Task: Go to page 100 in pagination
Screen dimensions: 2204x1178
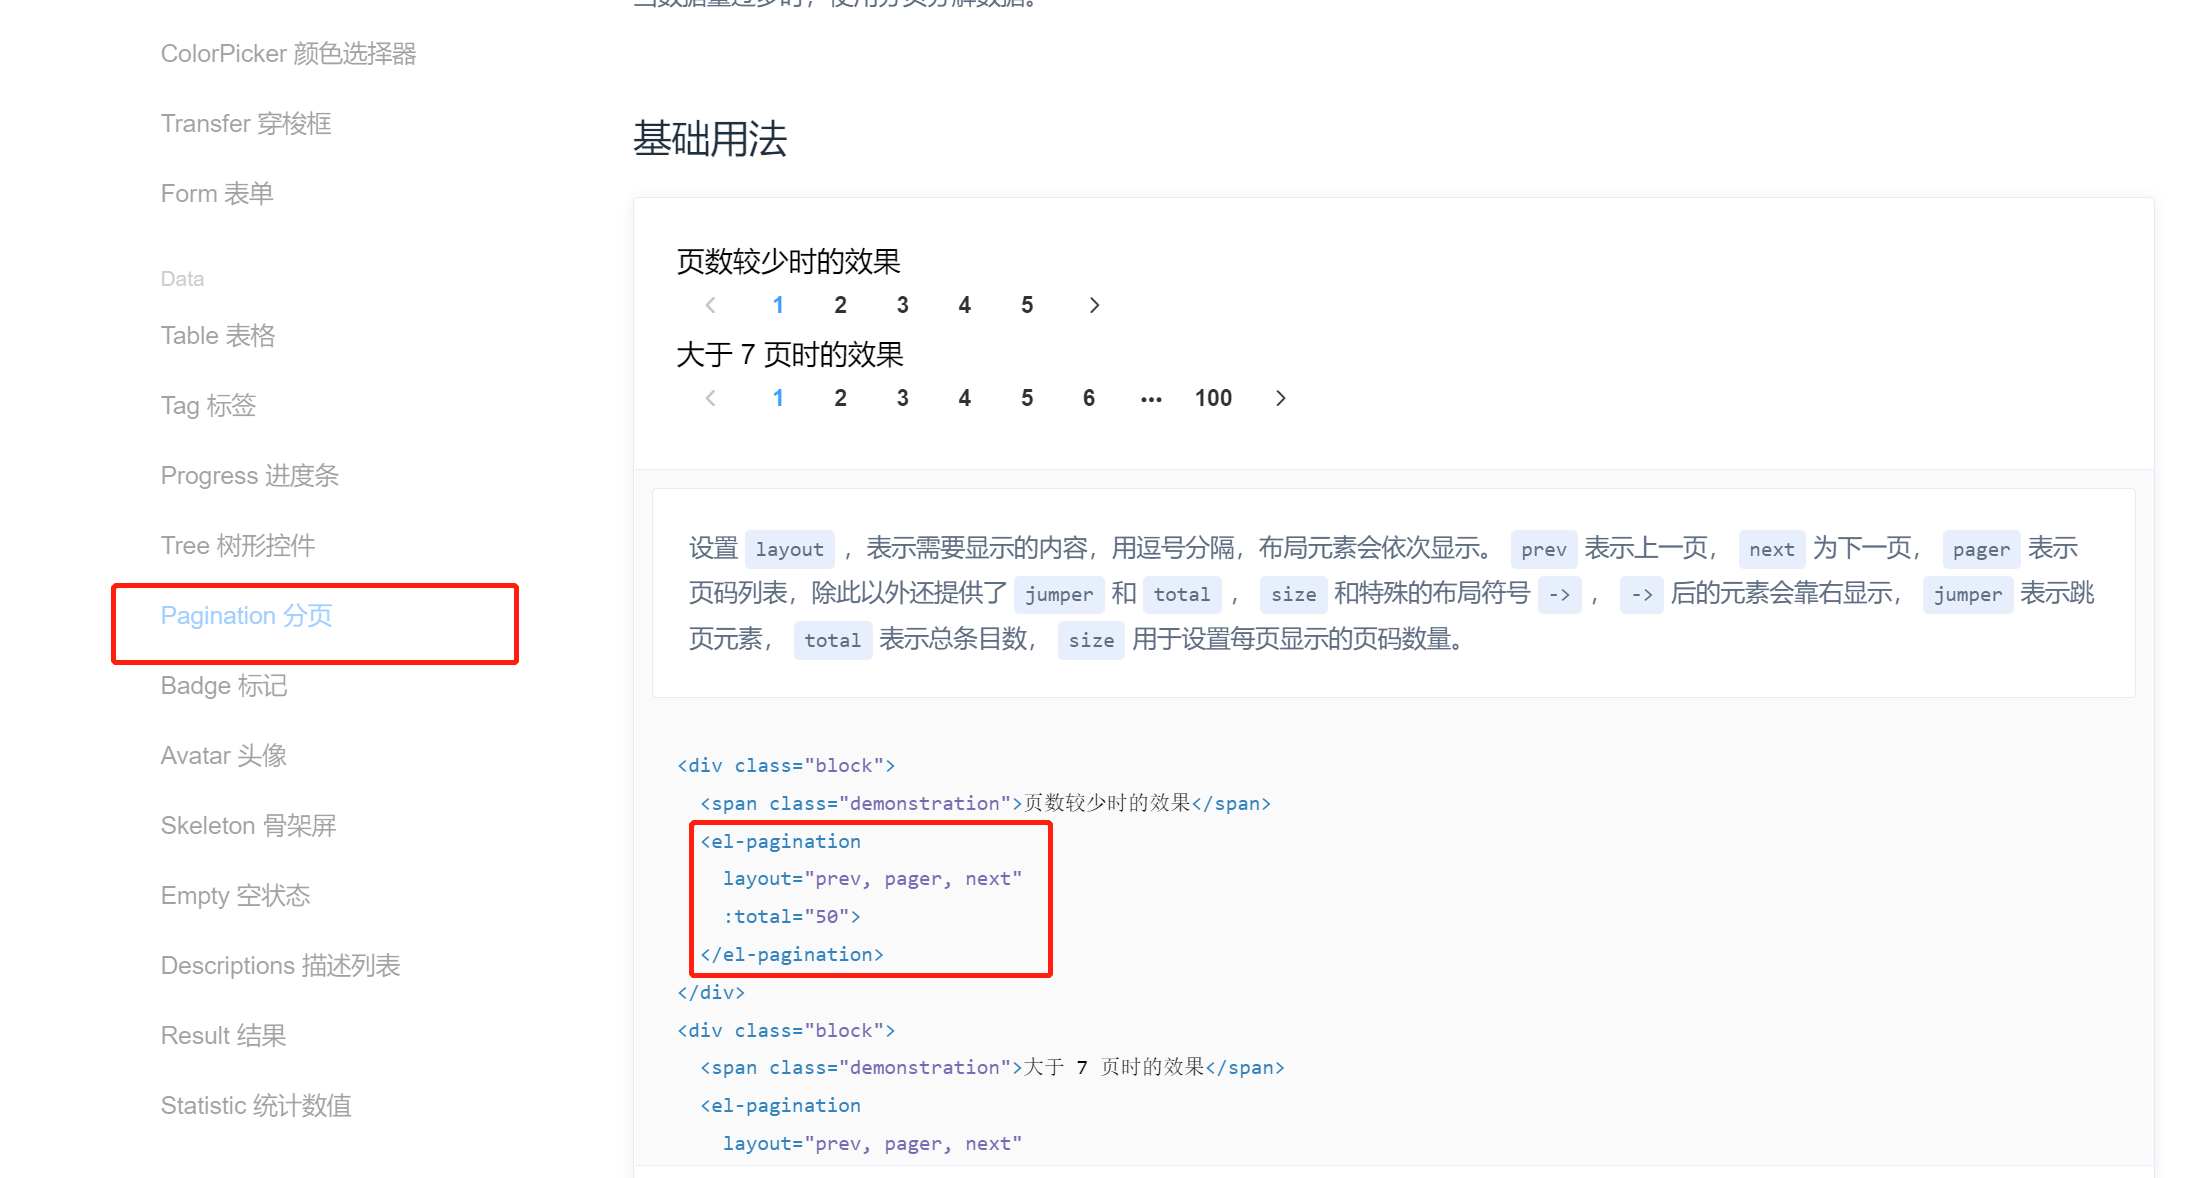Action: (x=1213, y=398)
